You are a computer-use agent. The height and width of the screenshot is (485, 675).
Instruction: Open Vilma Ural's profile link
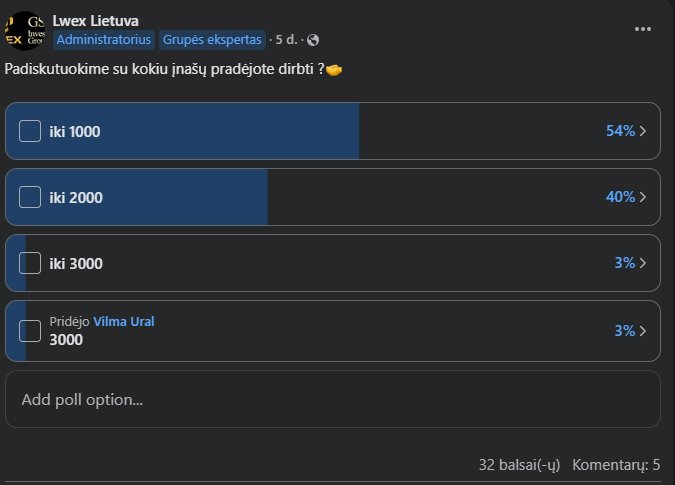click(x=124, y=321)
